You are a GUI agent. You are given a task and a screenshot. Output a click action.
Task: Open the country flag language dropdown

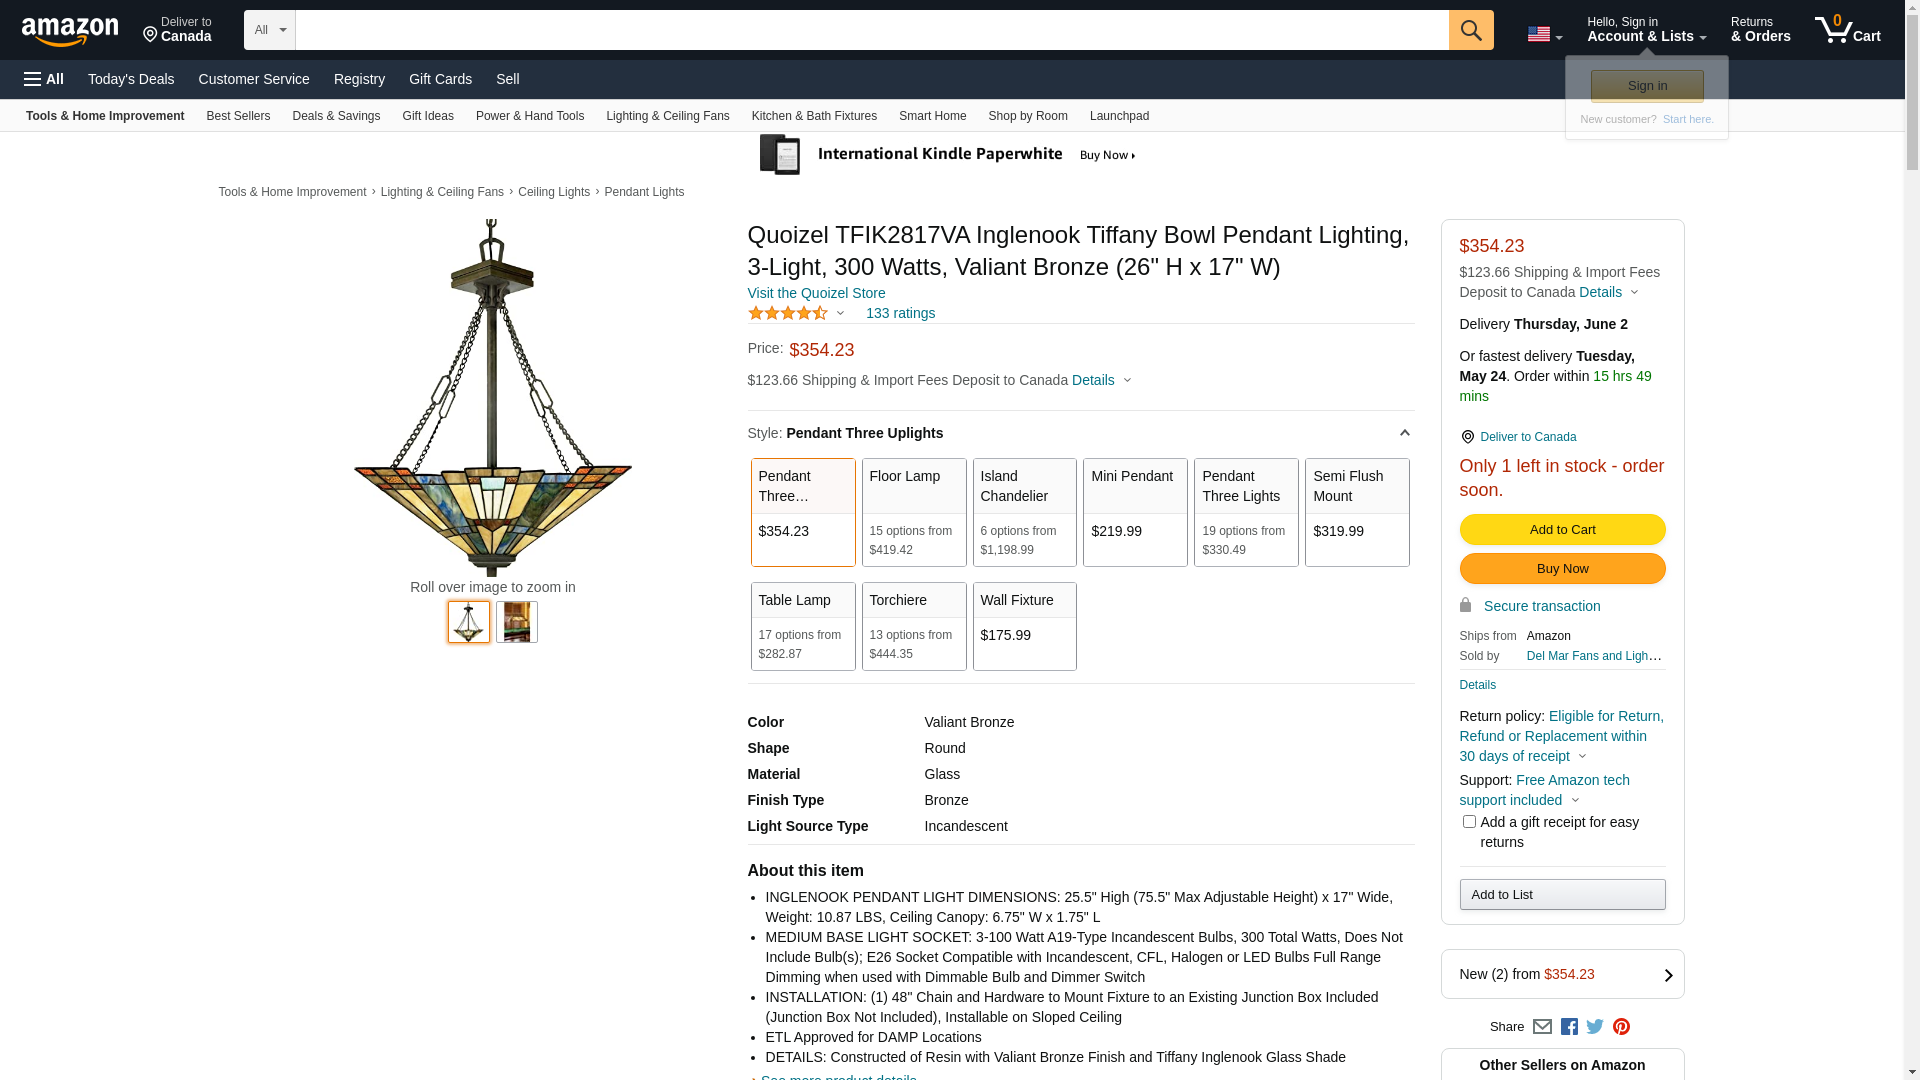(x=1544, y=34)
